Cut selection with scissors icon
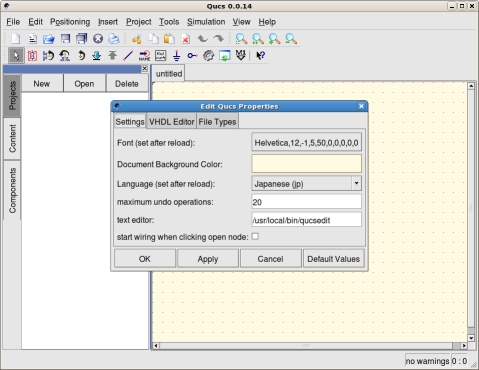The width and height of the screenshot is (479, 370). click(137, 39)
